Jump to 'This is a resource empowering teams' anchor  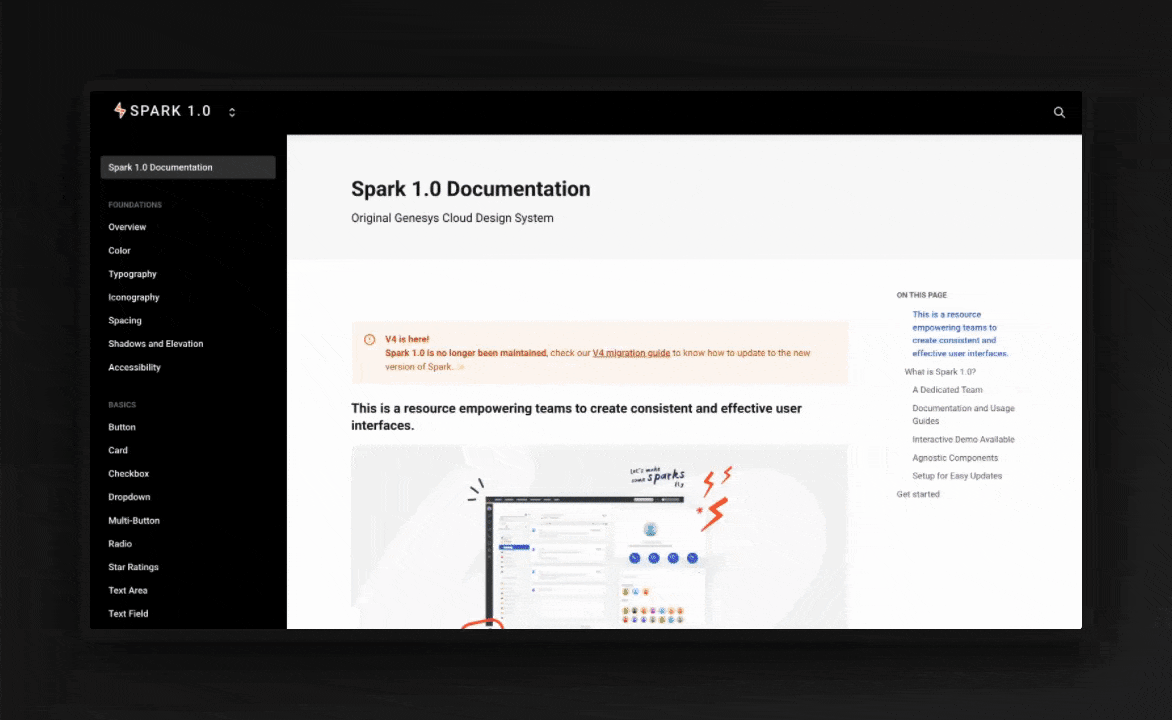(960, 333)
